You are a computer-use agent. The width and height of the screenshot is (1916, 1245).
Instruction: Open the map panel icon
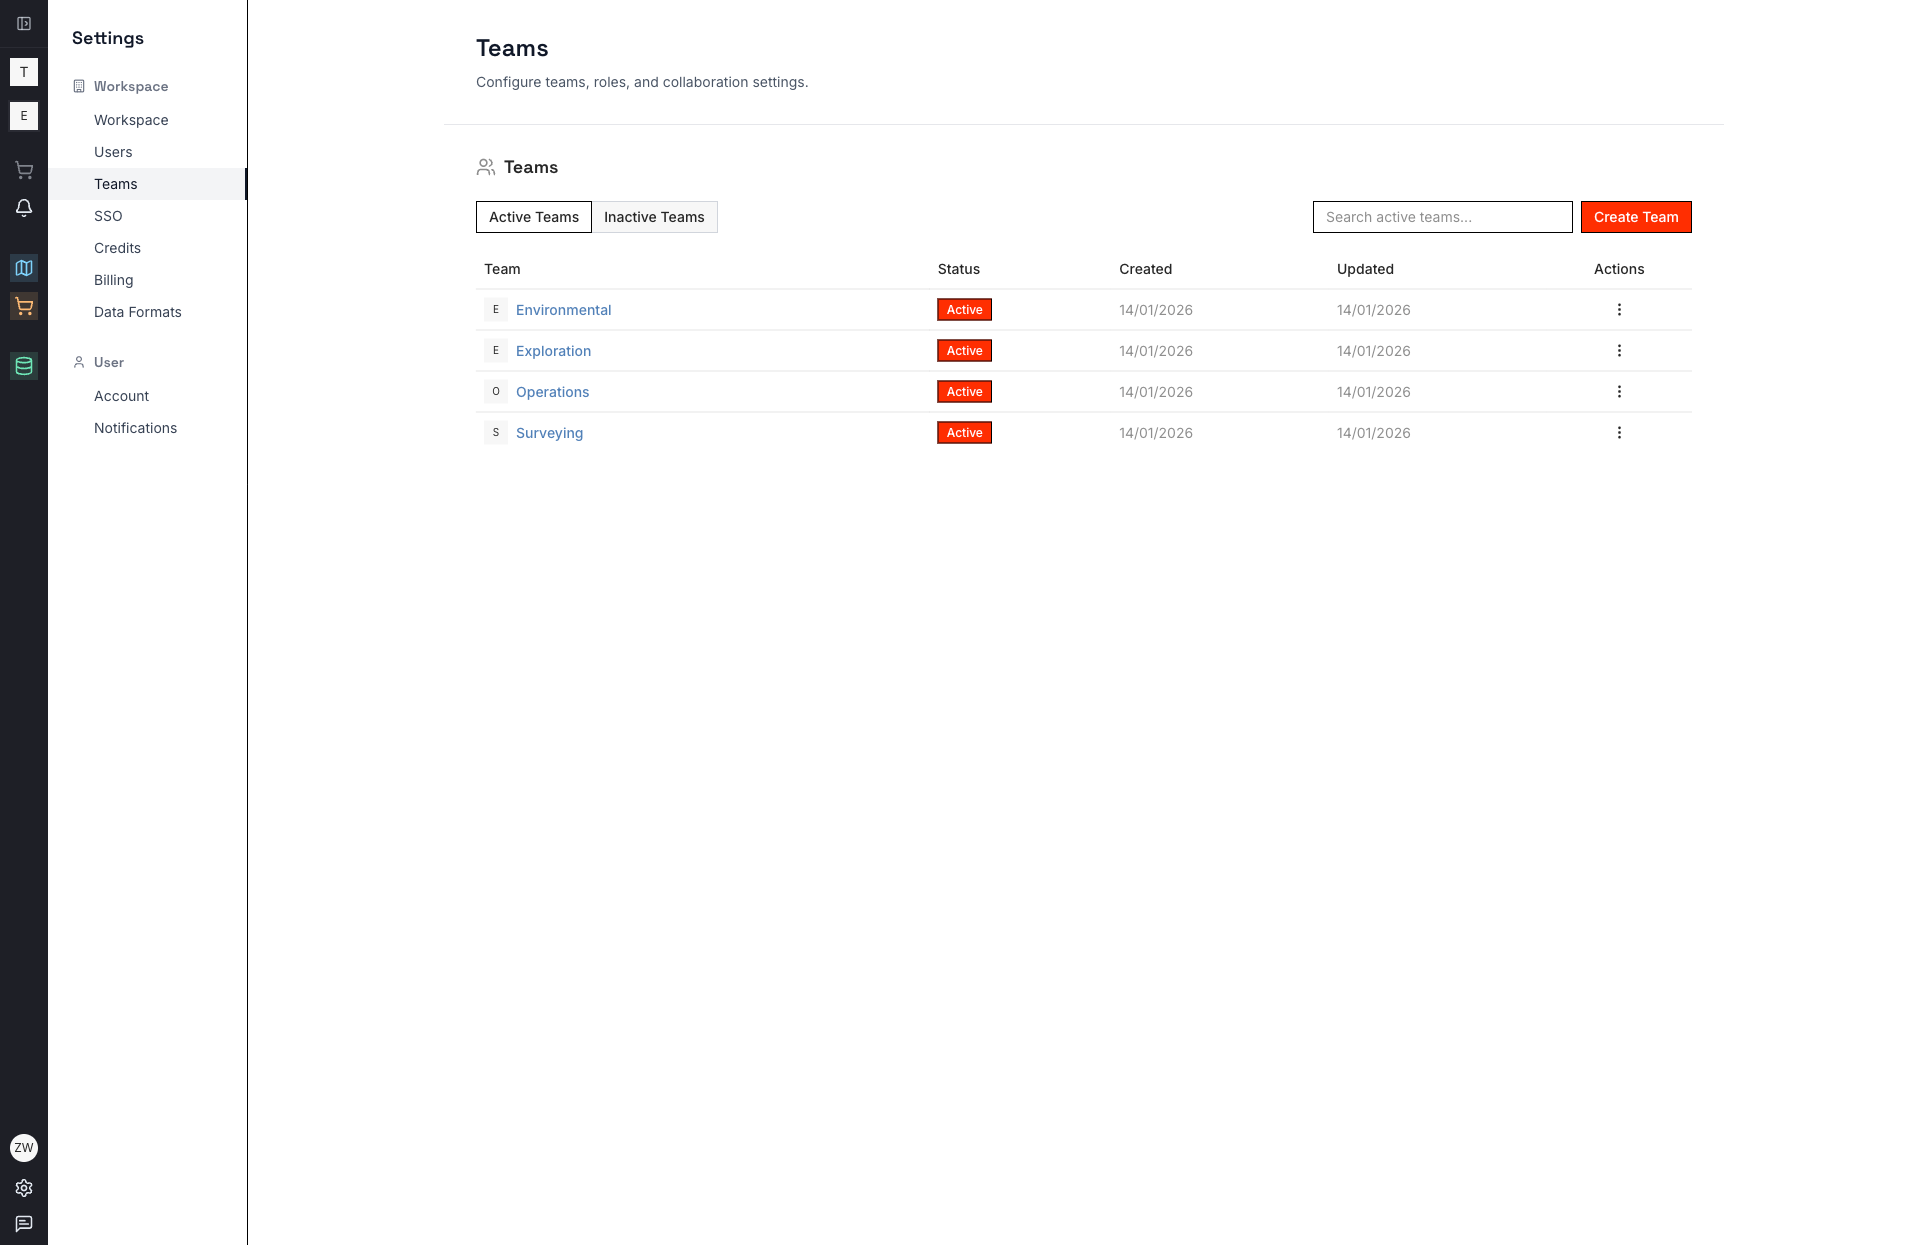click(x=24, y=267)
